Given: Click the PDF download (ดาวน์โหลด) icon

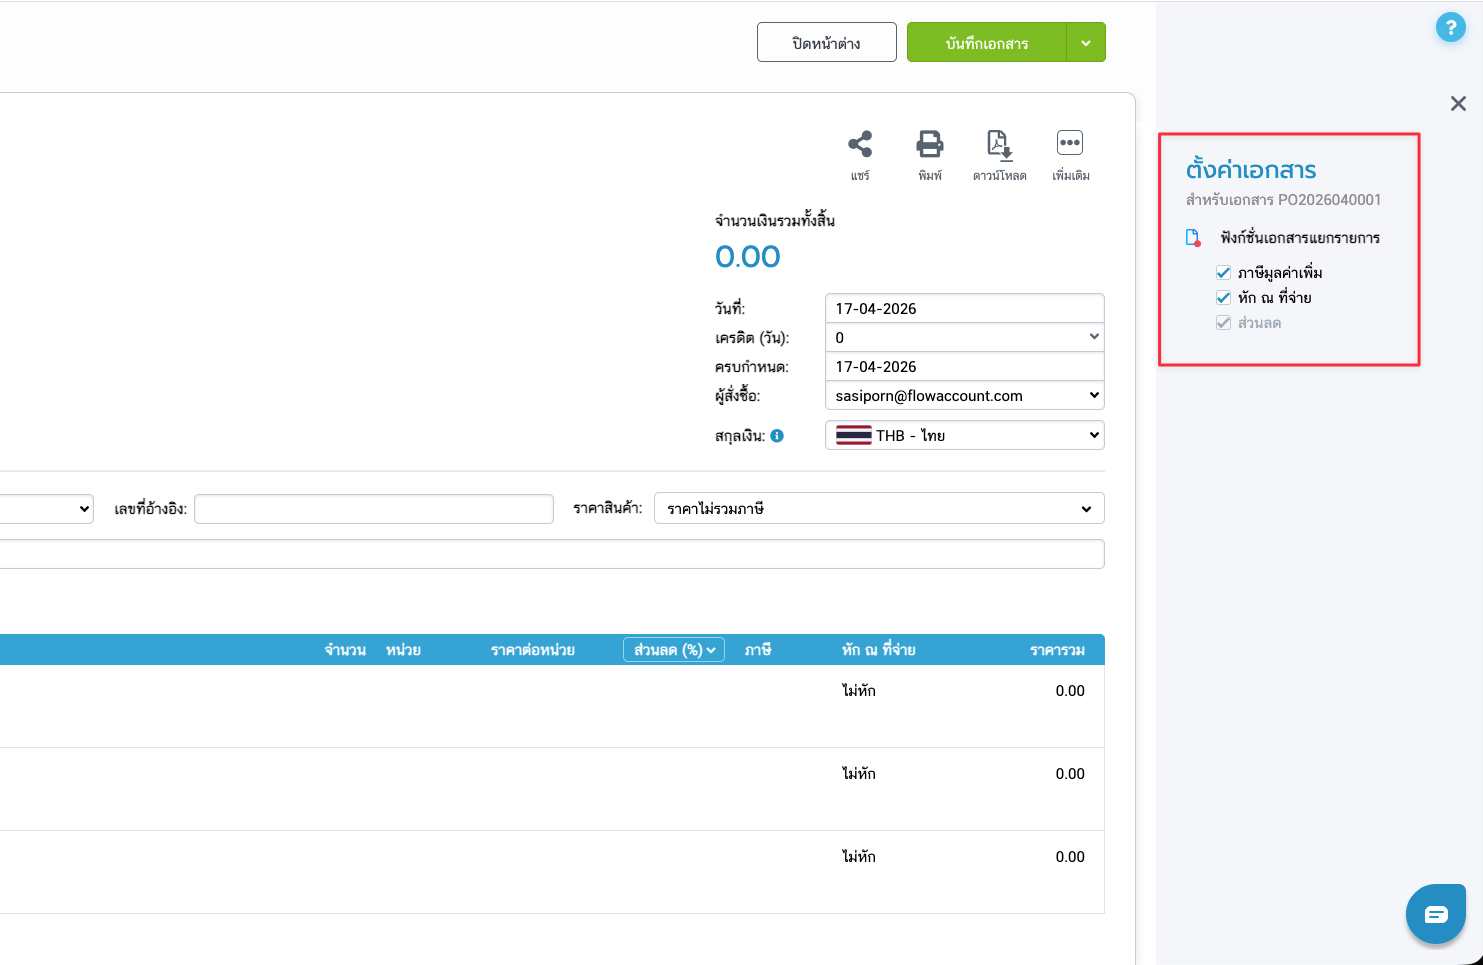Looking at the screenshot, I should 999,145.
